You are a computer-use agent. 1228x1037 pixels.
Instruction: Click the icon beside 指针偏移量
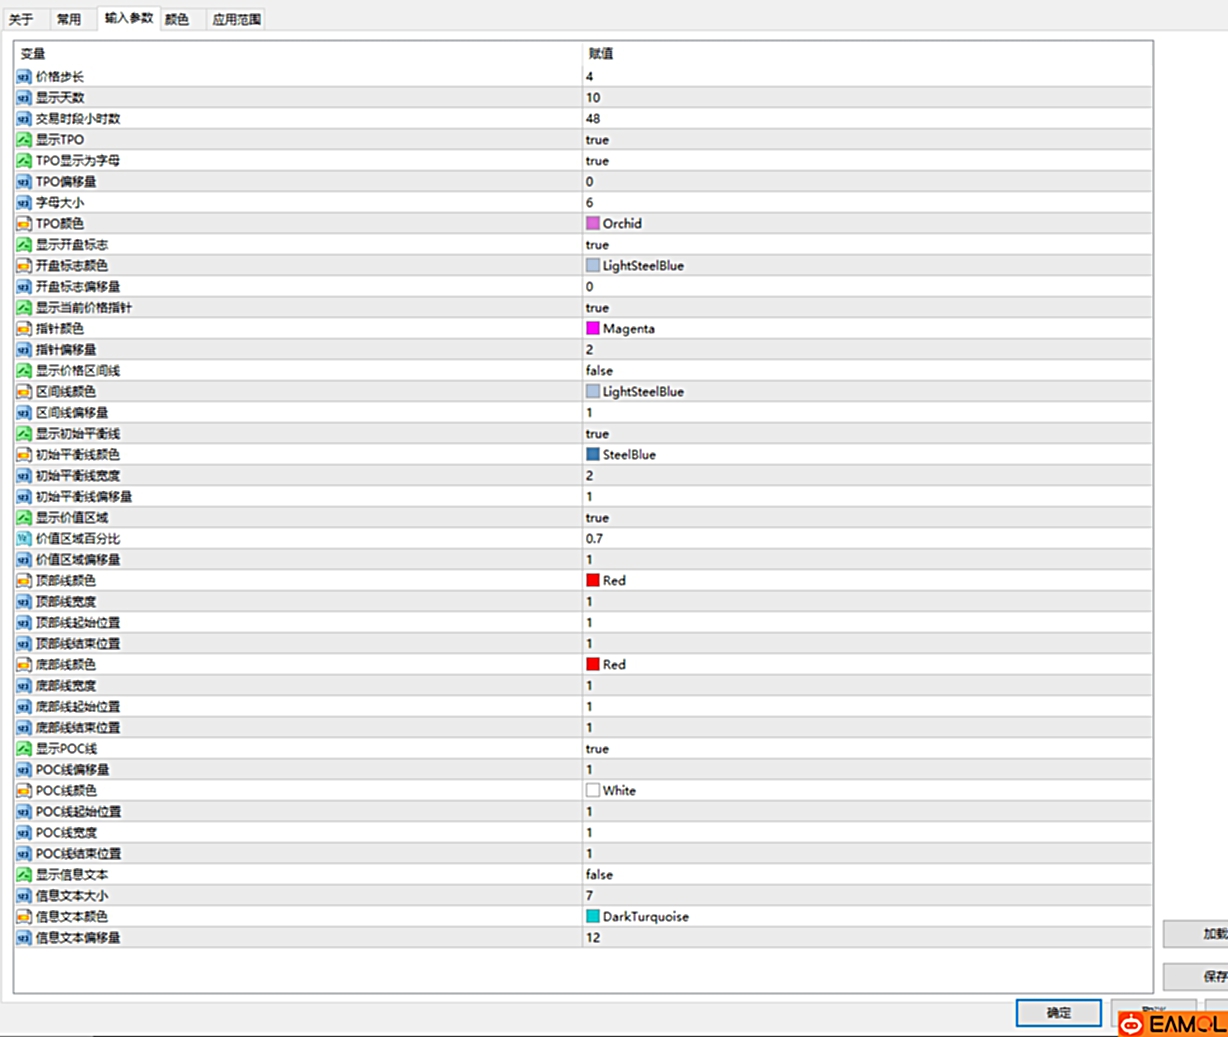tap(24, 350)
